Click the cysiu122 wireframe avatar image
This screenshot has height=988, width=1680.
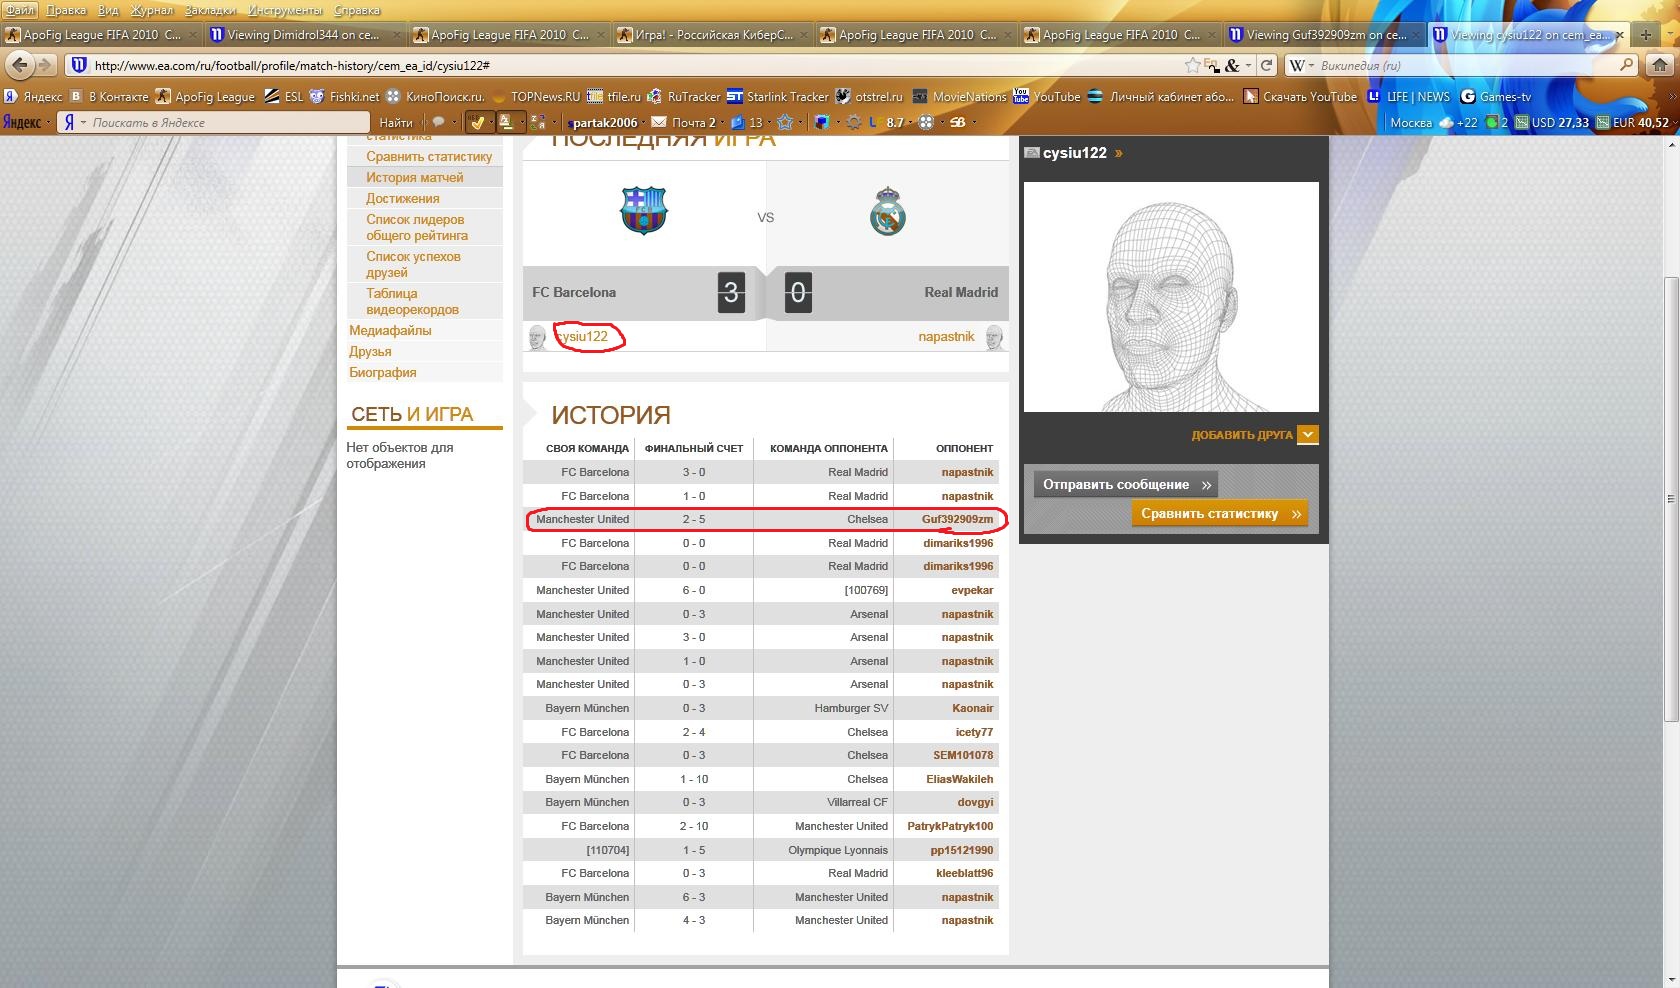[1171, 297]
